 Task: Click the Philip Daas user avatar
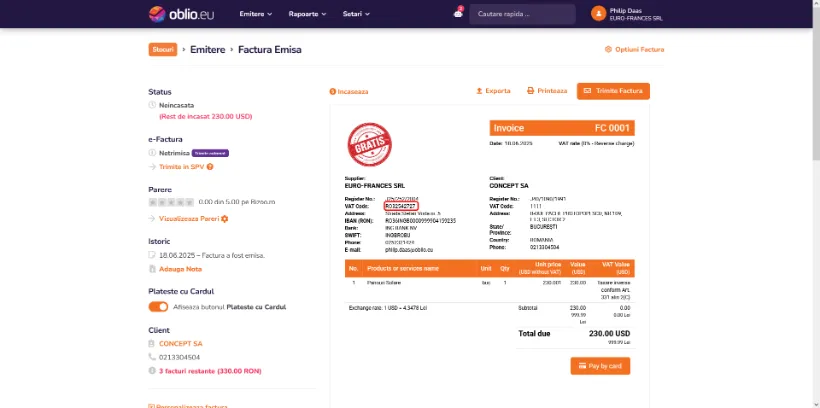pyautogui.click(x=598, y=14)
